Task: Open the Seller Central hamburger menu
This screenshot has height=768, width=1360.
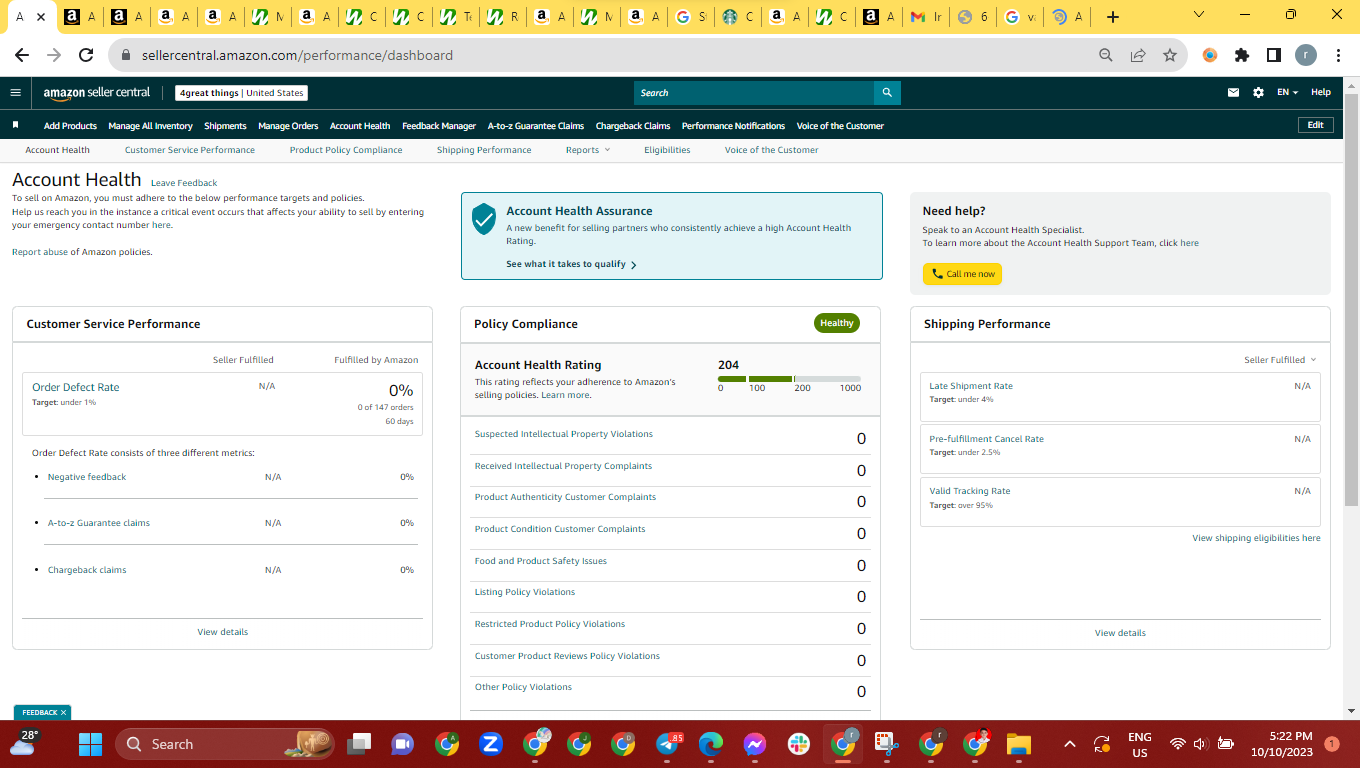Action: click(x=15, y=93)
